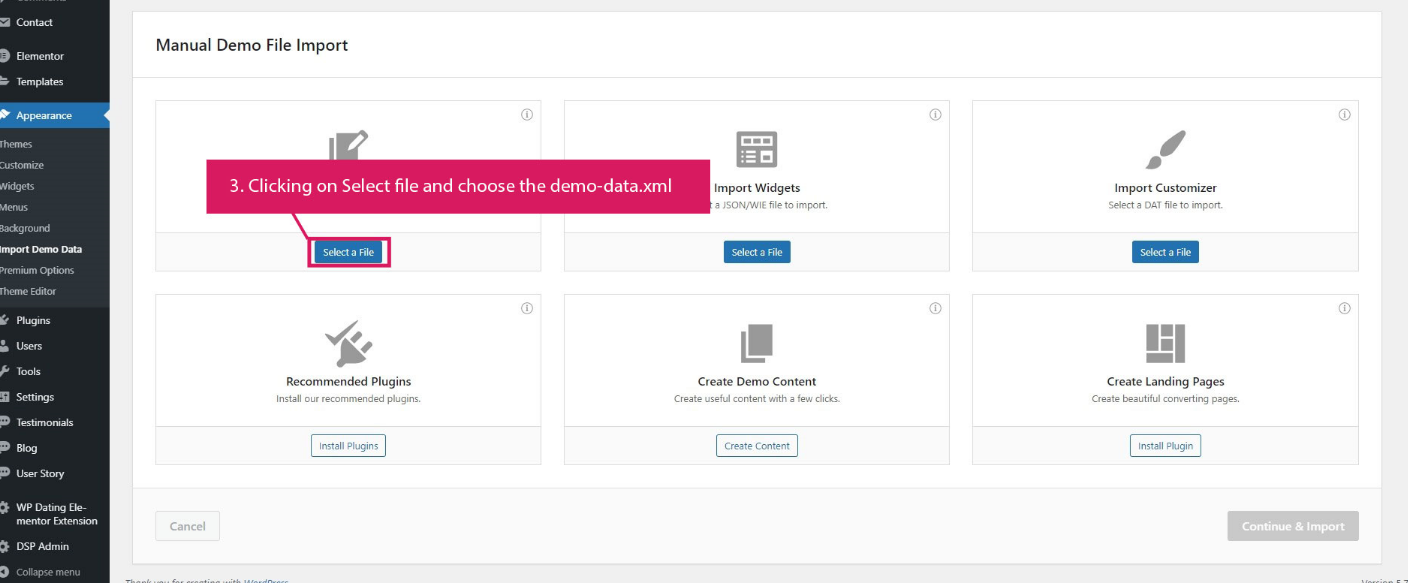Click the Create Demo Content title
The height and width of the screenshot is (583, 1408).
pyautogui.click(x=757, y=382)
